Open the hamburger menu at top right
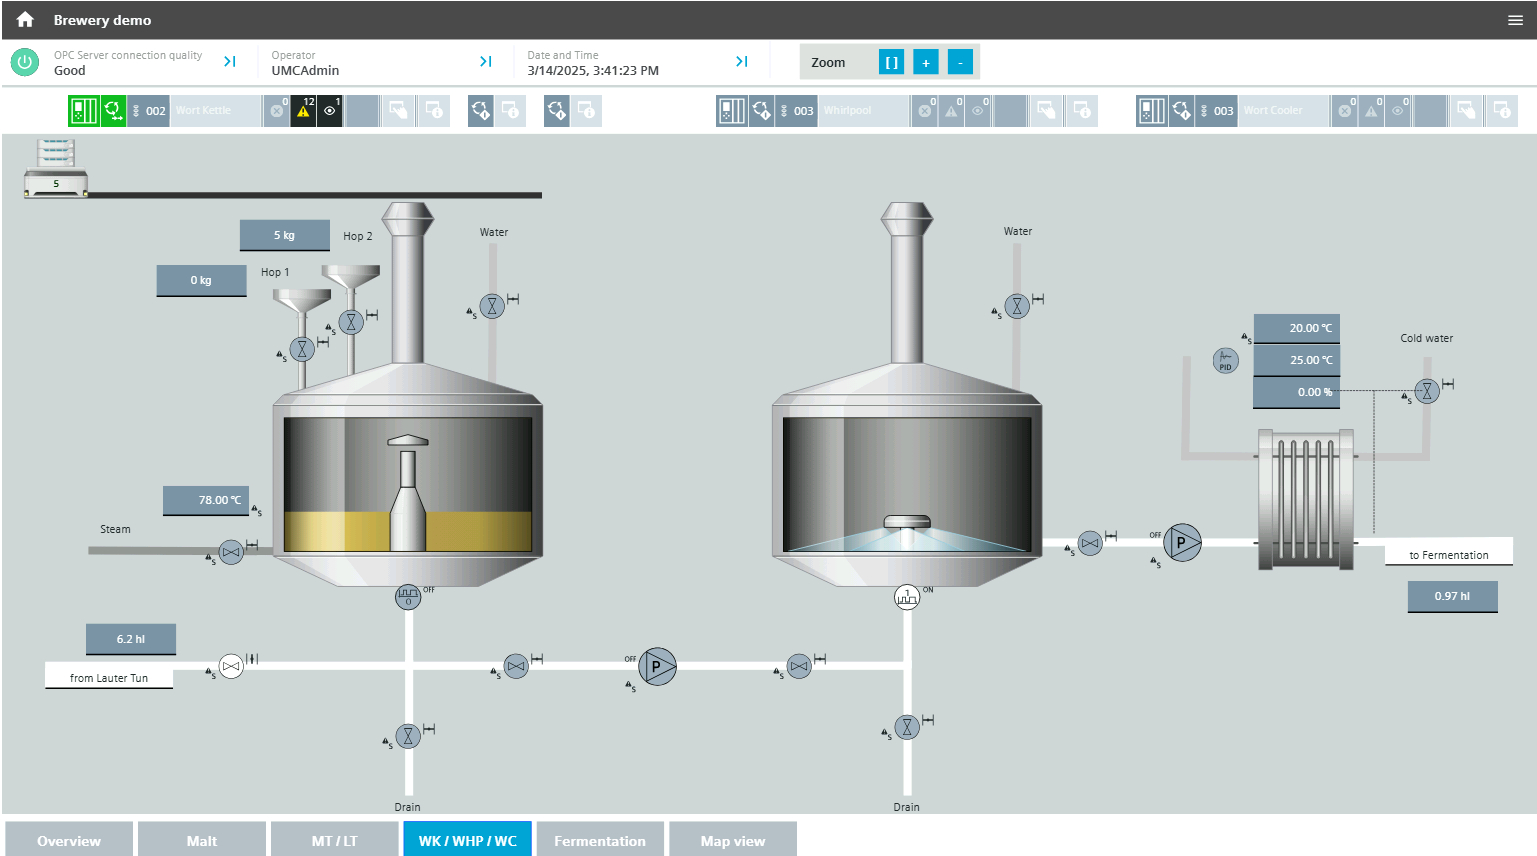Image resolution: width=1537 pixels, height=856 pixels. 1515,20
